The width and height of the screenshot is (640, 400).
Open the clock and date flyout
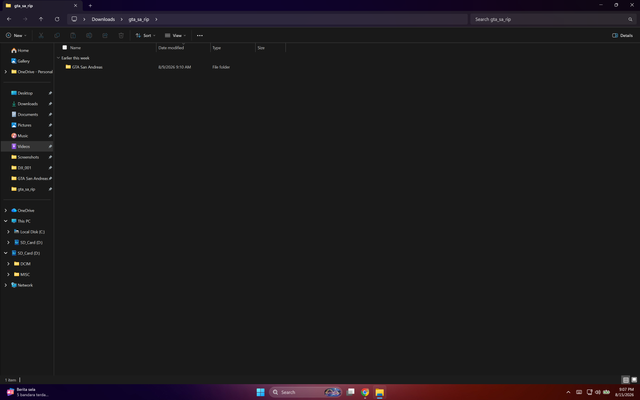coord(624,392)
